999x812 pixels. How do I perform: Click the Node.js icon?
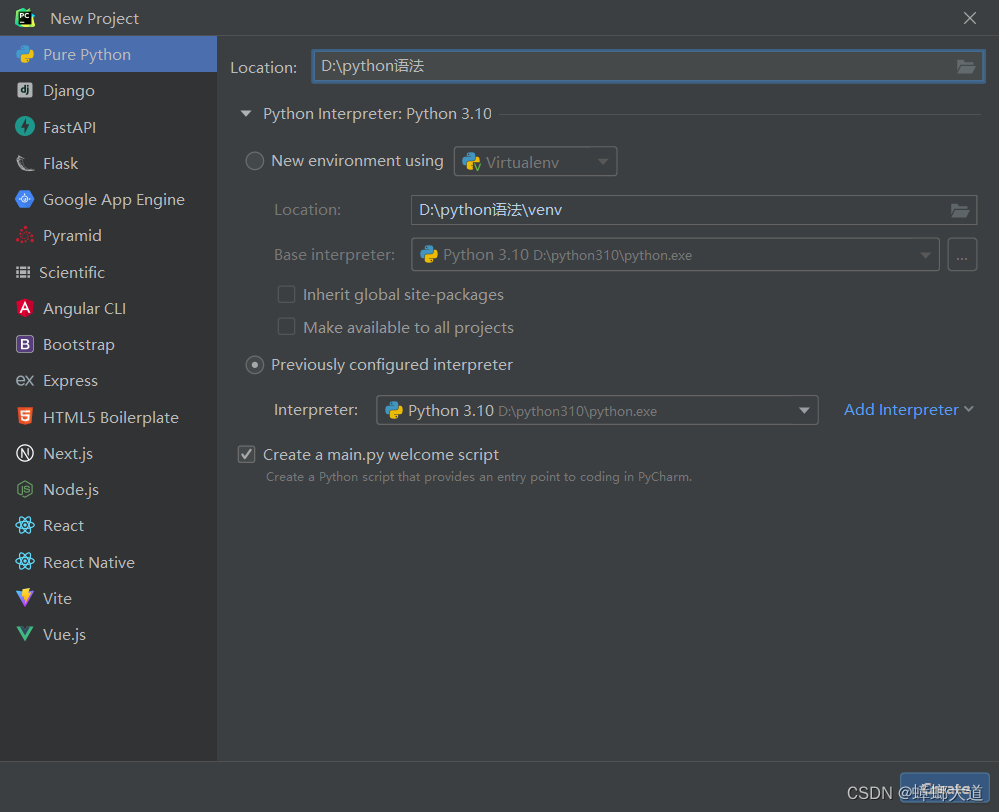(x=25, y=489)
